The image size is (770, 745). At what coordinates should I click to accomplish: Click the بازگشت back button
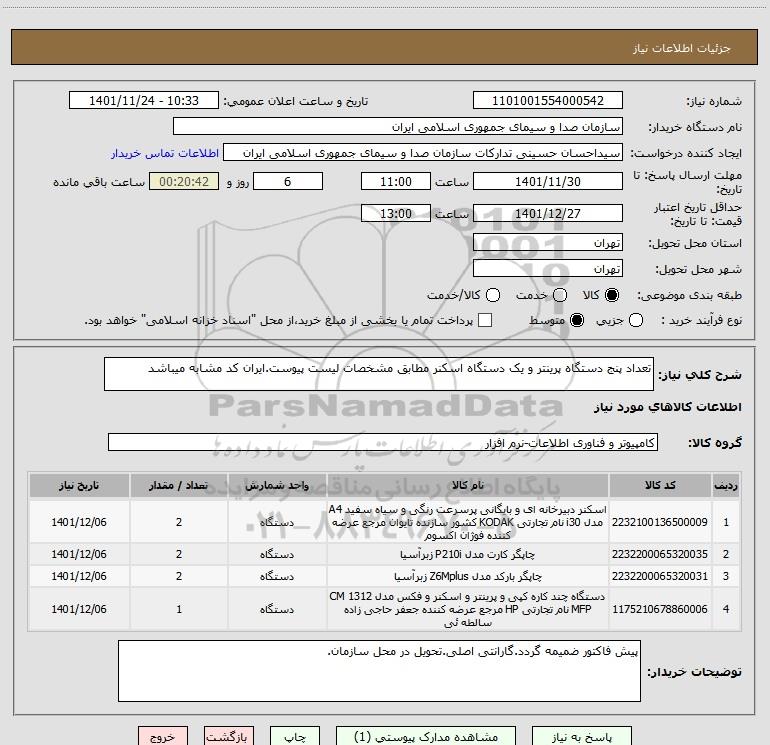[229, 737]
